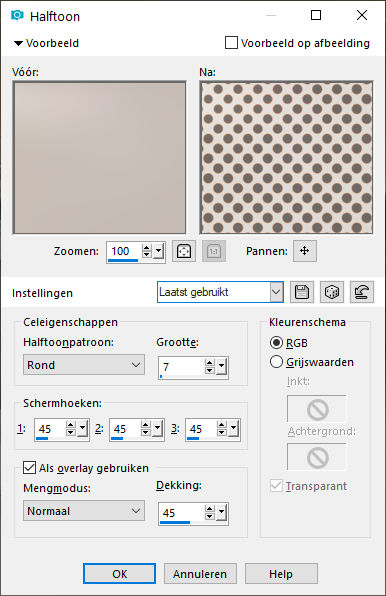Click the Zoomen value field showing 100
This screenshot has width=386, height=596.
[125, 251]
